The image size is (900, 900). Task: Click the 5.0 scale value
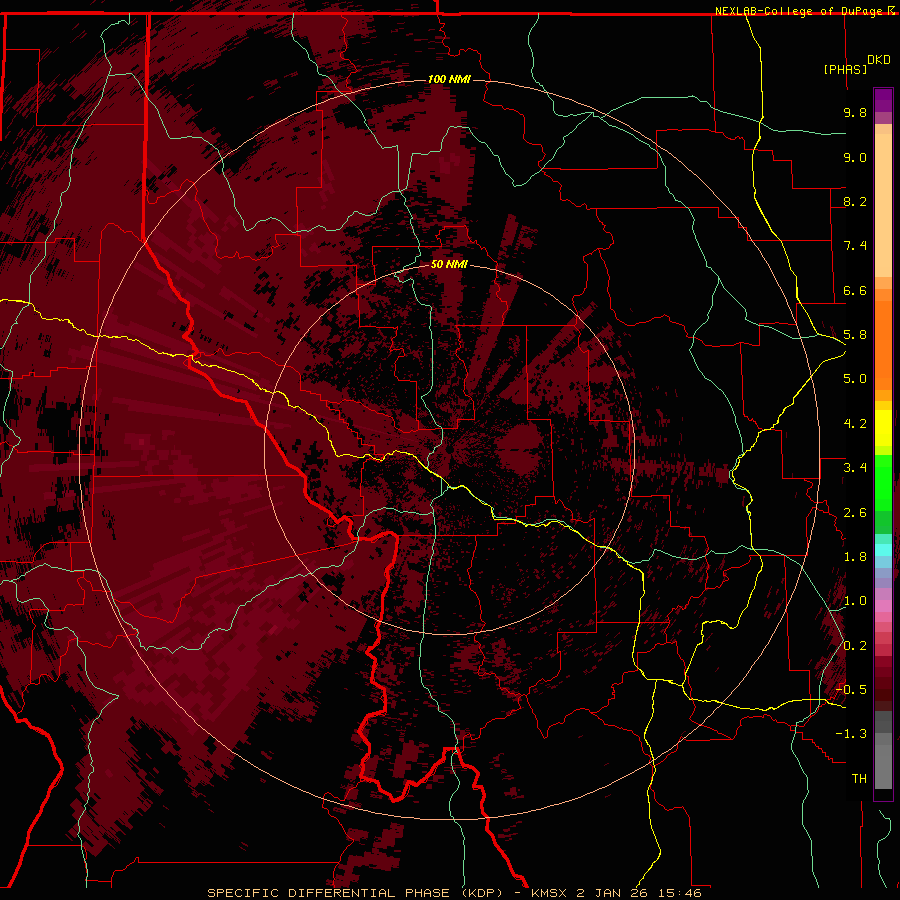[x=855, y=379]
